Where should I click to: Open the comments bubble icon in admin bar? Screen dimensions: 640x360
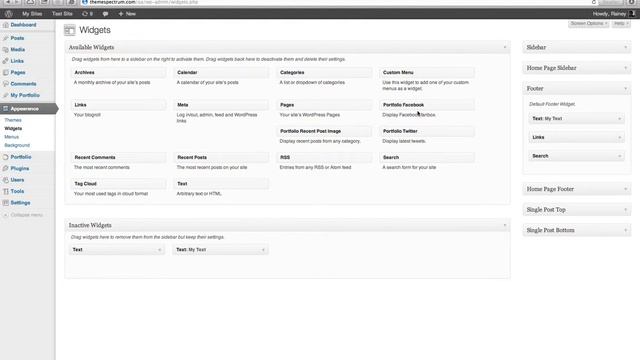tap(105, 13)
